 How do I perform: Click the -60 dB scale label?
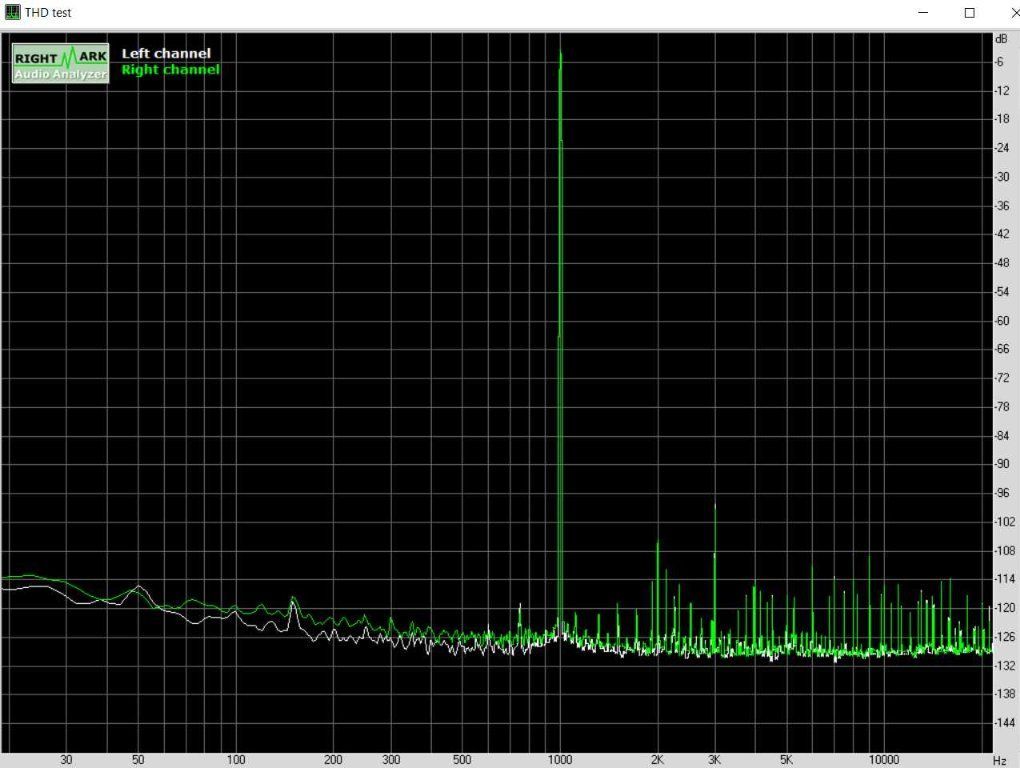click(x=1002, y=321)
